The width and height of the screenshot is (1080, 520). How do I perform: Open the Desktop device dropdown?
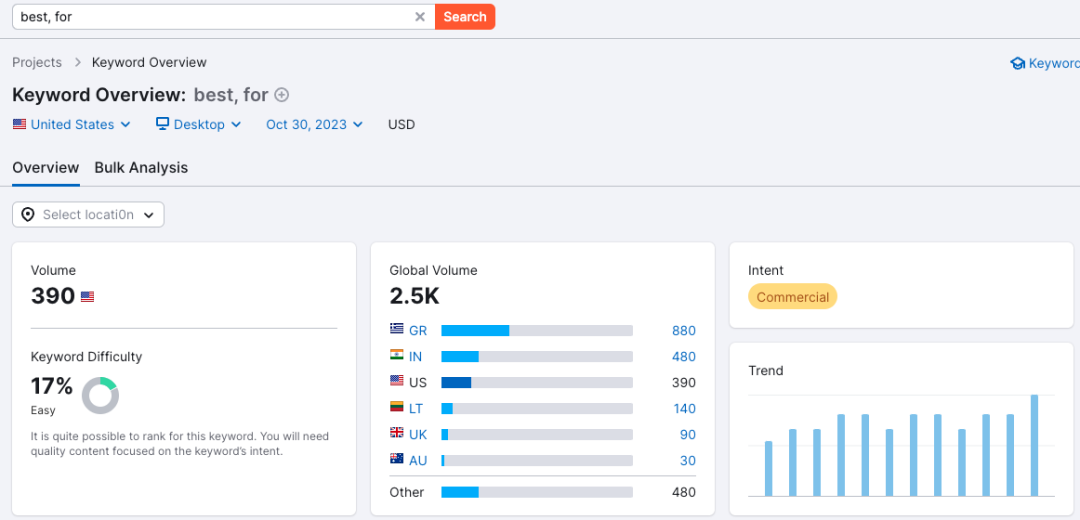click(198, 125)
